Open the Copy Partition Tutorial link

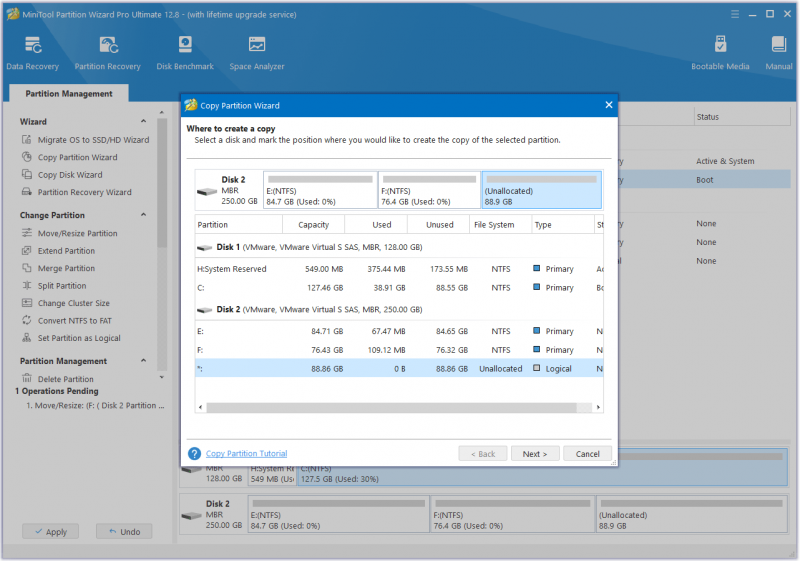pyautogui.click(x=246, y=453)
